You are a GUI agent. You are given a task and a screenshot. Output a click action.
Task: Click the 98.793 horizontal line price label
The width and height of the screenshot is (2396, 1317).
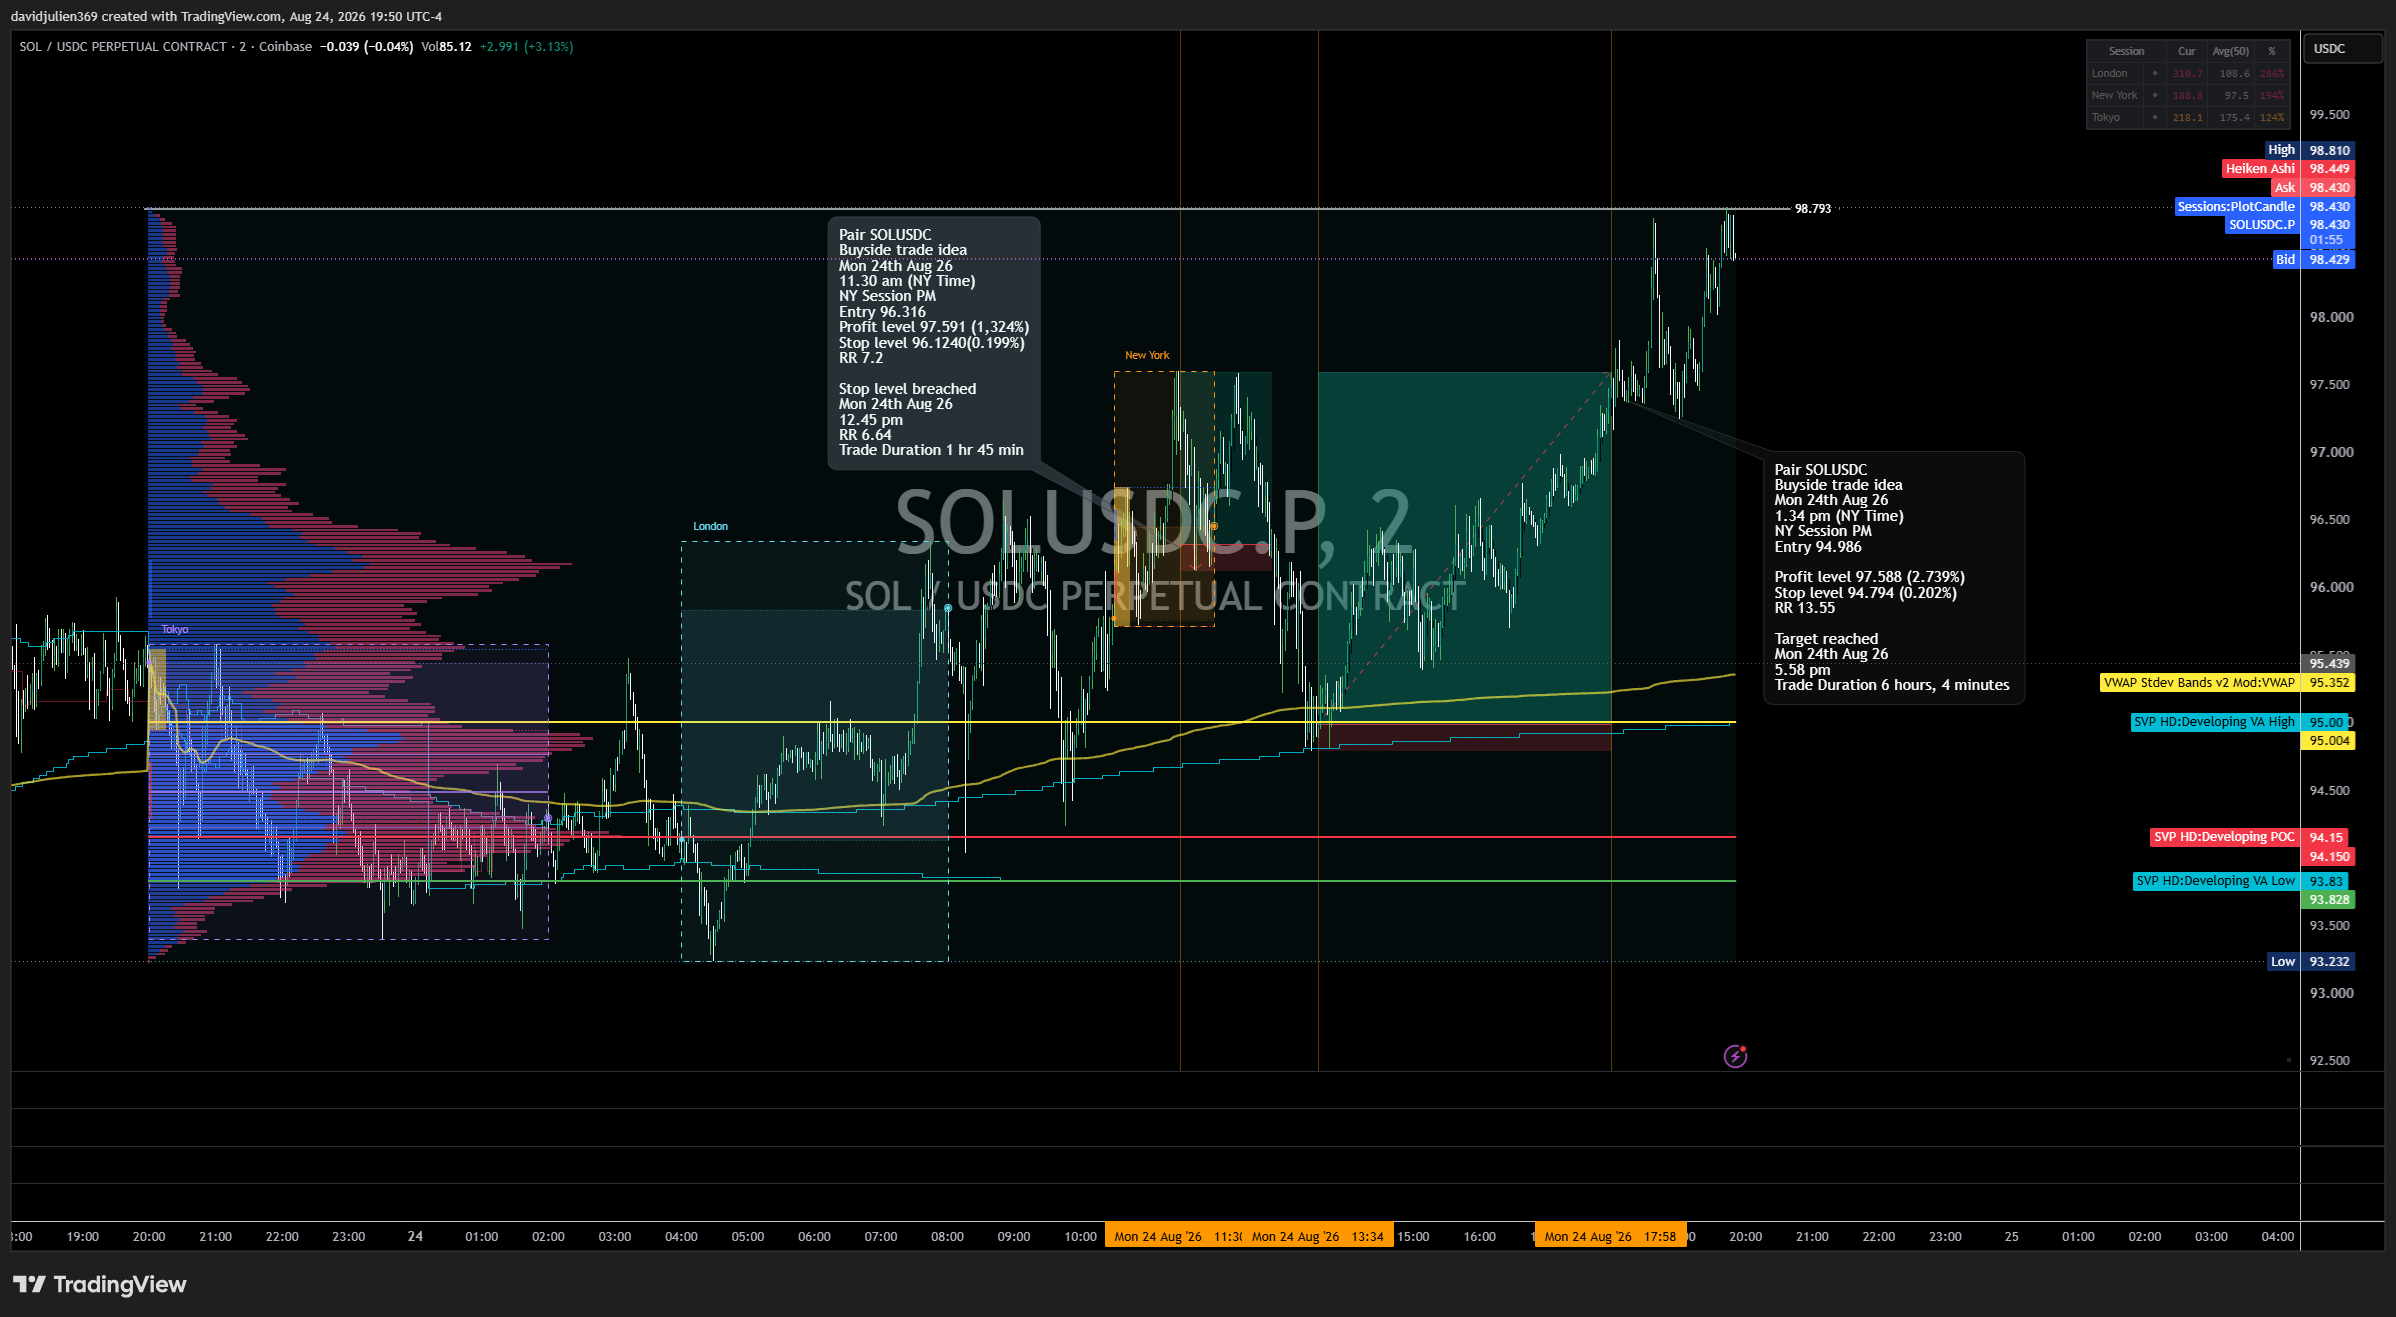1813,209
